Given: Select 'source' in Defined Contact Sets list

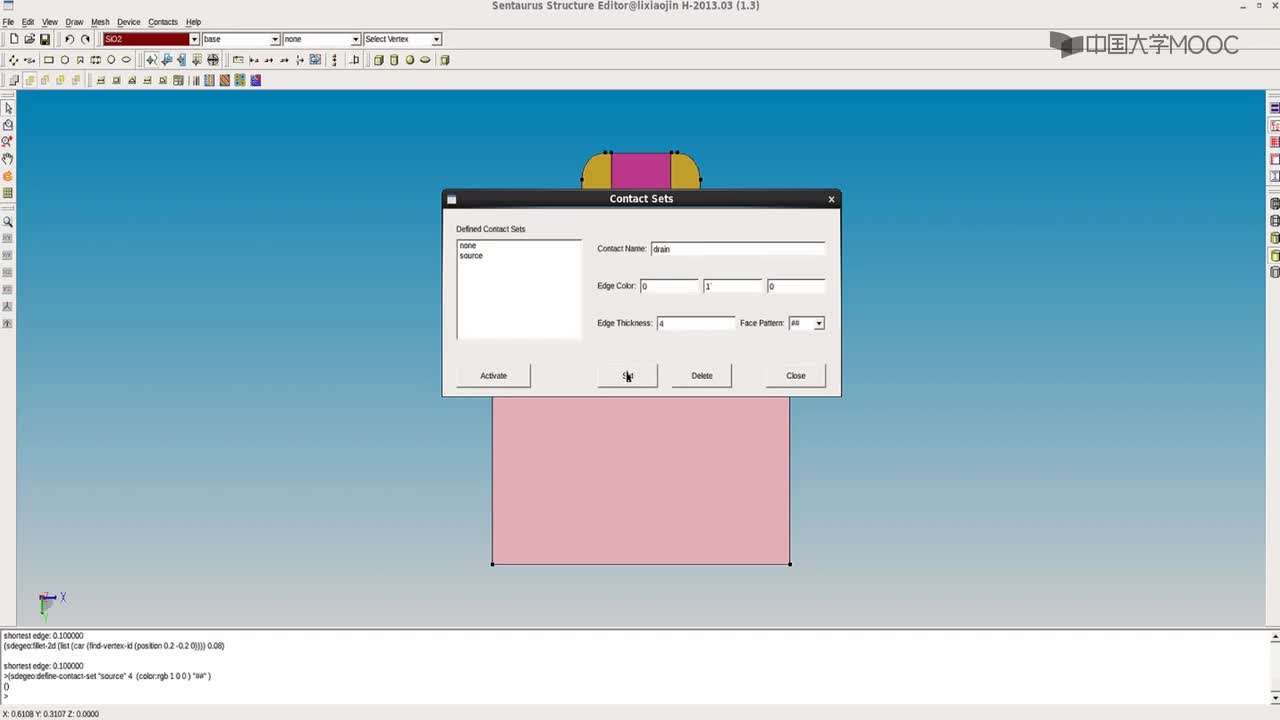Looking at the screenshot, I should [x=471, y=256].
